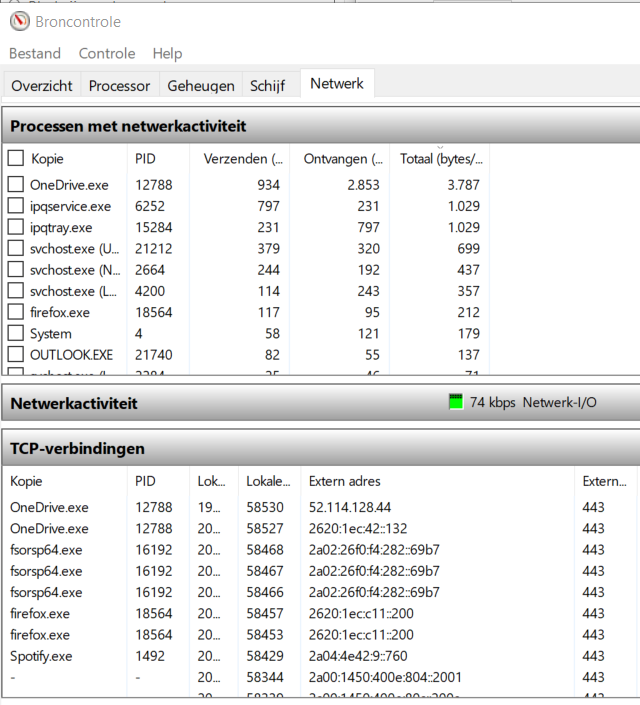Sort TCP connections by Kopie column header
The width and height of the screenshot is (640, 705).
(65, 481)
